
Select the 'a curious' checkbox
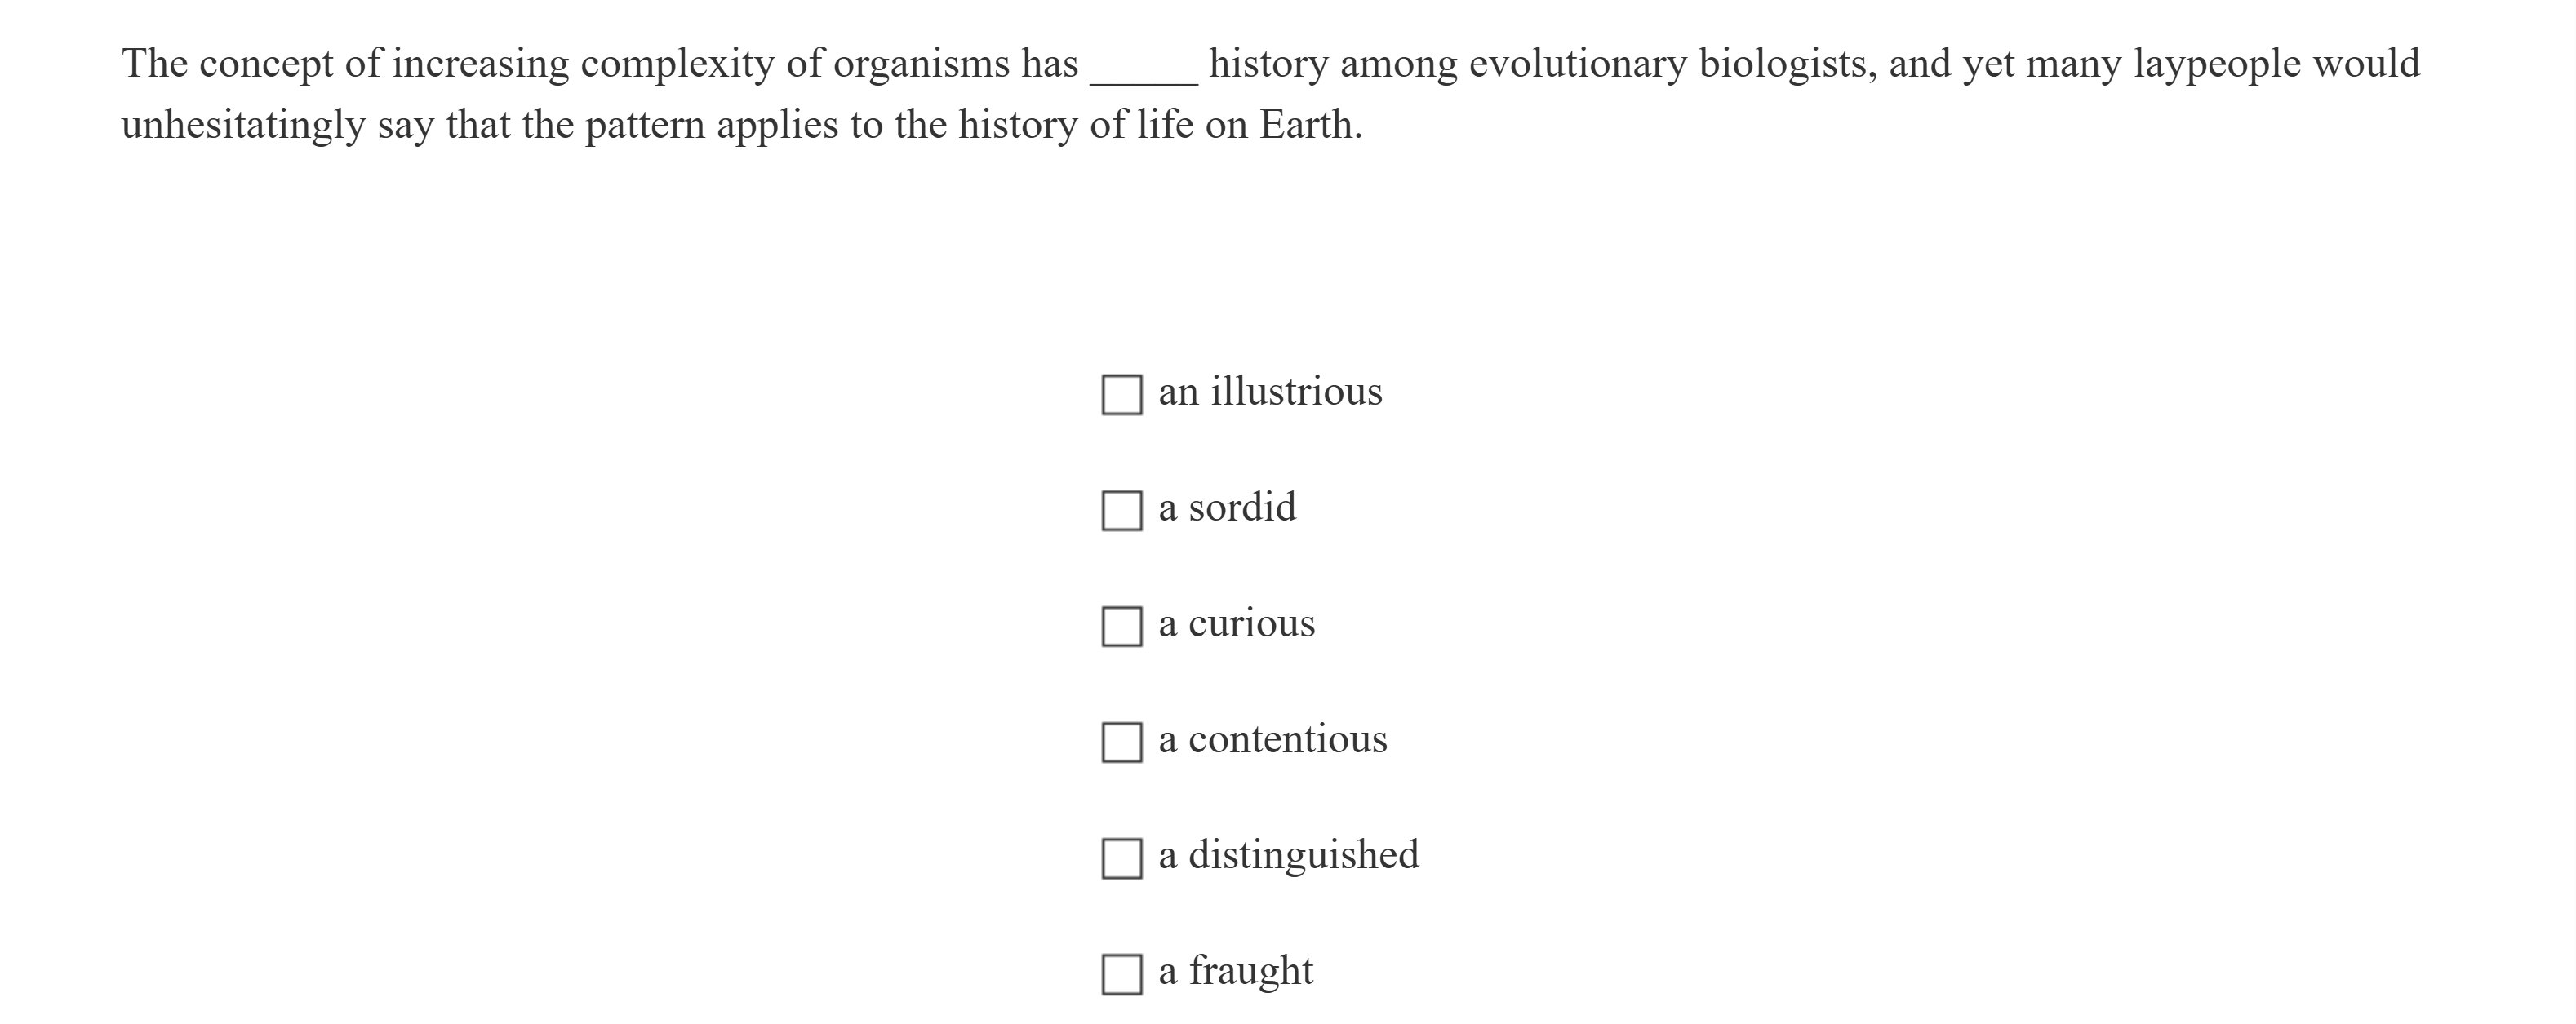tap(1121, 626)
